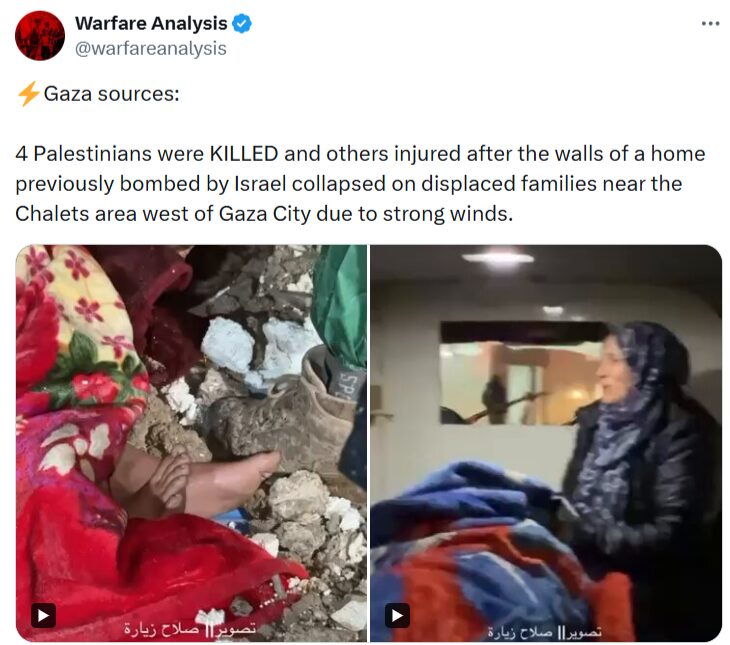Viewport: 730px width, 645px height.
Task: Select the tweet body text about Palestinians
Action: [x=360, y=183]
